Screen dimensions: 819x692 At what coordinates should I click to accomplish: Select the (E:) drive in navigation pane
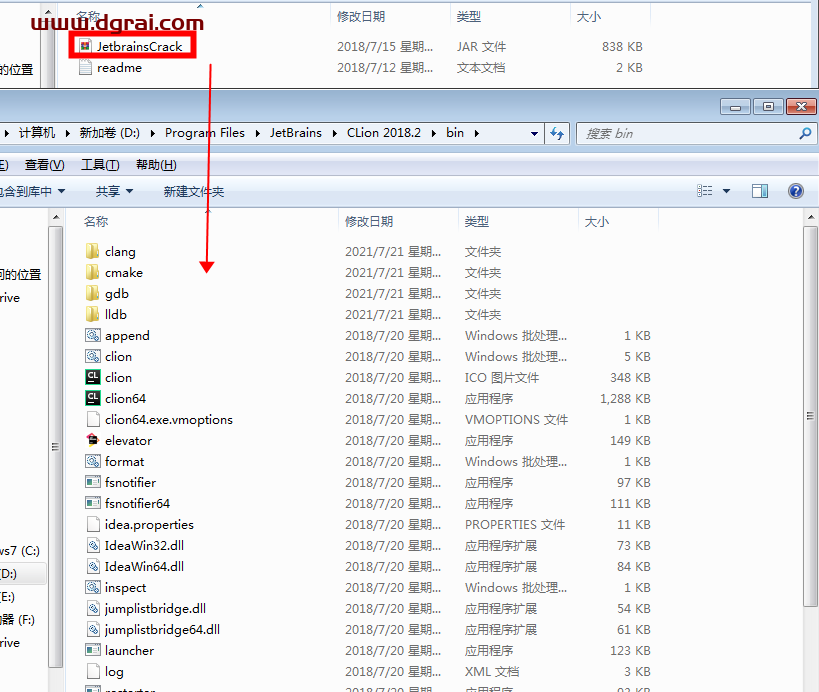click(7, 596)
